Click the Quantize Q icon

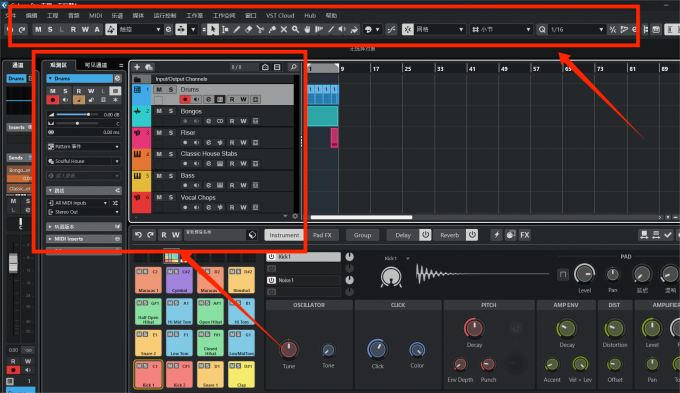click(542, 29)
